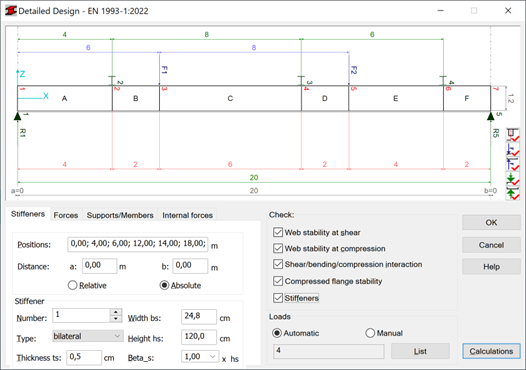Screen dimensions: 526x370
Task: Click the blue dimension value 8
Action: (254, 48)
